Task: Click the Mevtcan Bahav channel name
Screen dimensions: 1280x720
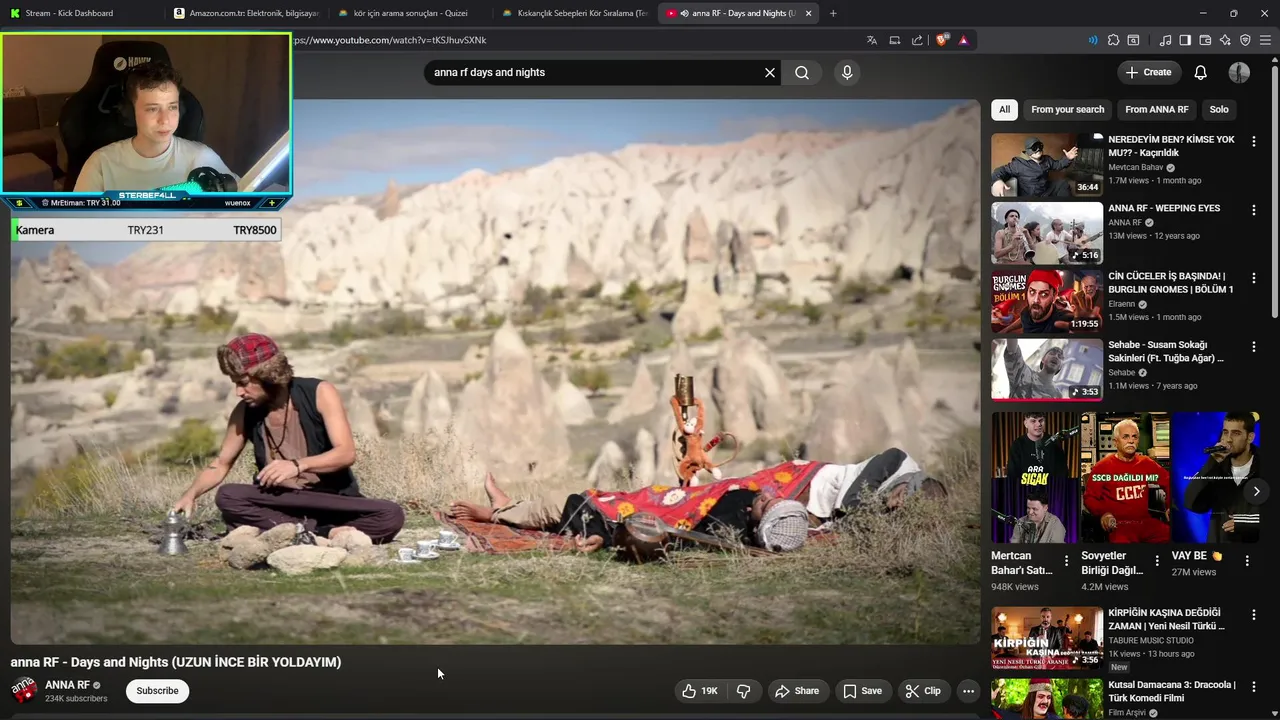Action: coord(1136,168)
